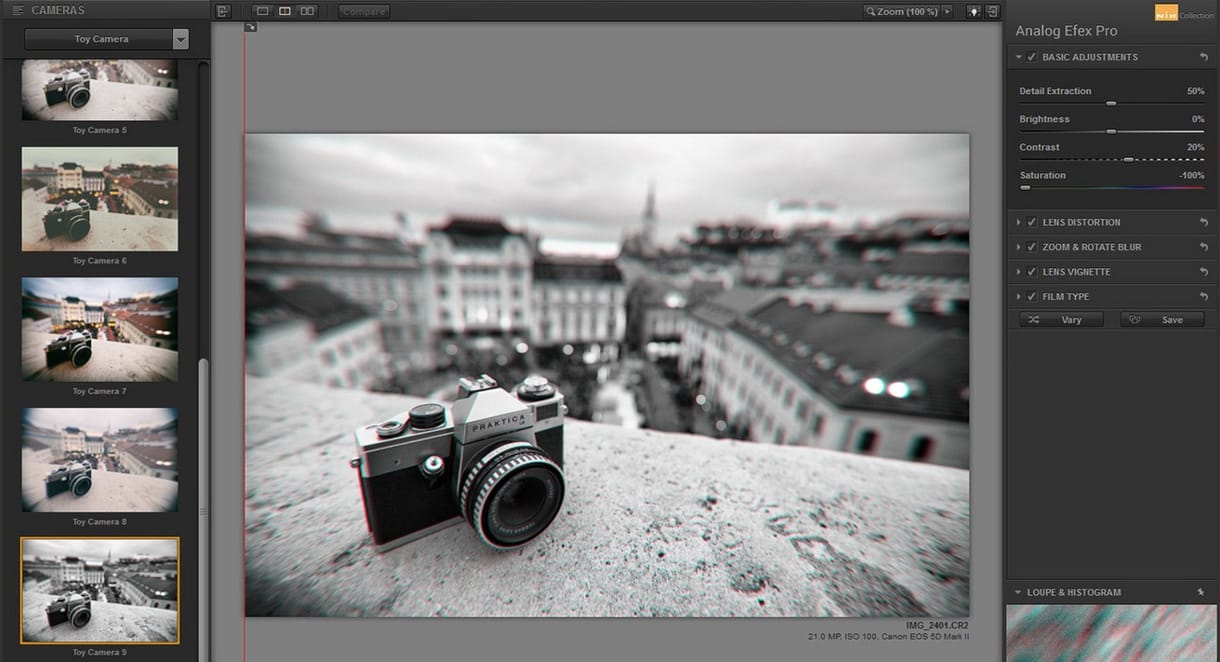Collapse the Basic Adjustments section
1220x662 pixels.
1019,57
